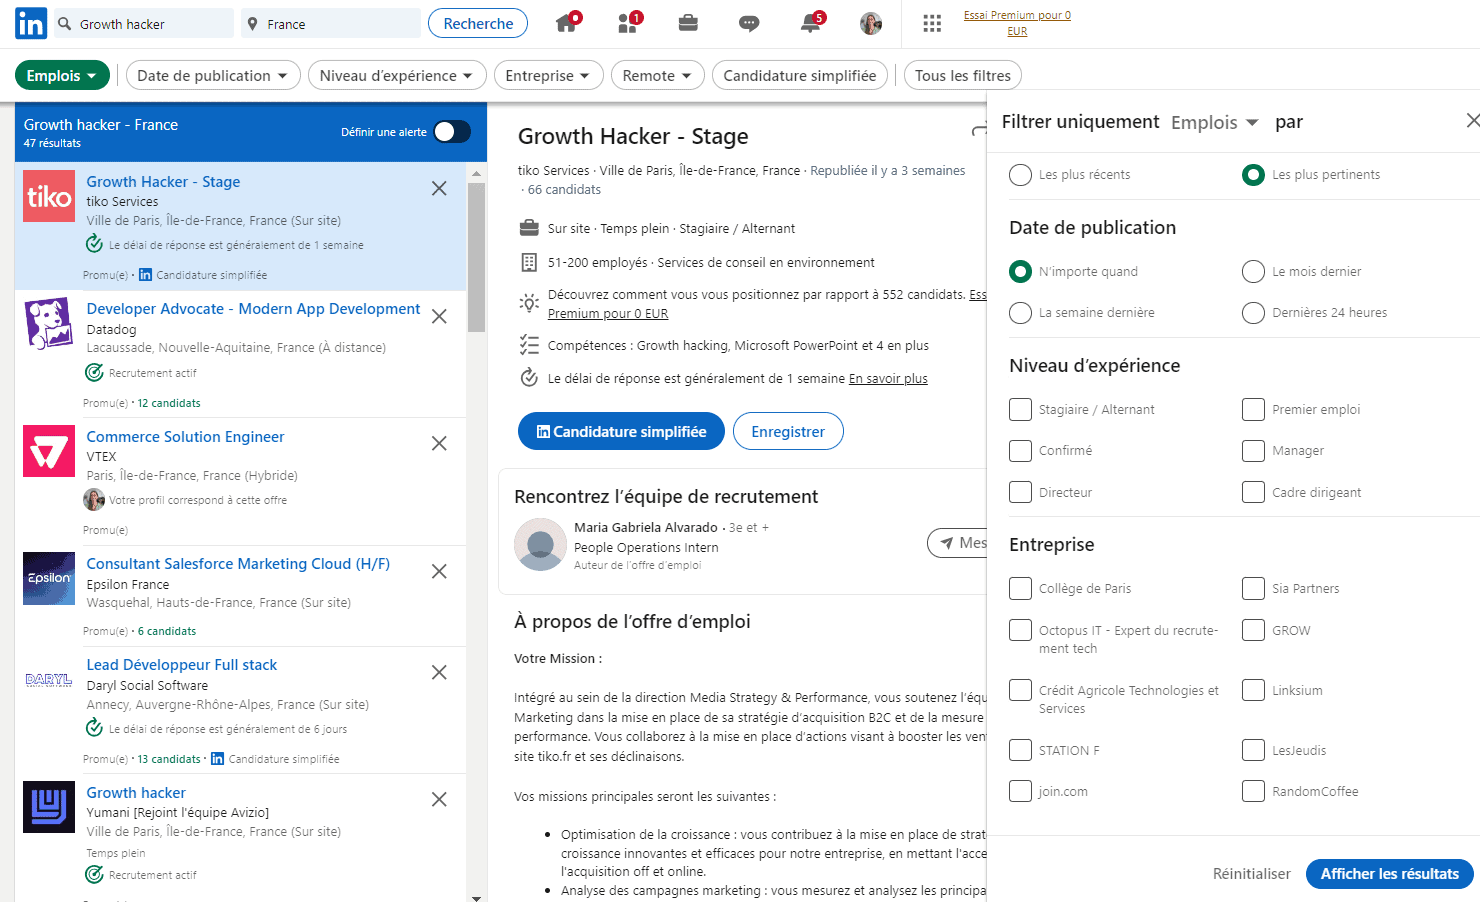This screenshot has height=902, width=1480.
Task: Apply with blue Candidature simplifiée button
Action: coord(621,431)
